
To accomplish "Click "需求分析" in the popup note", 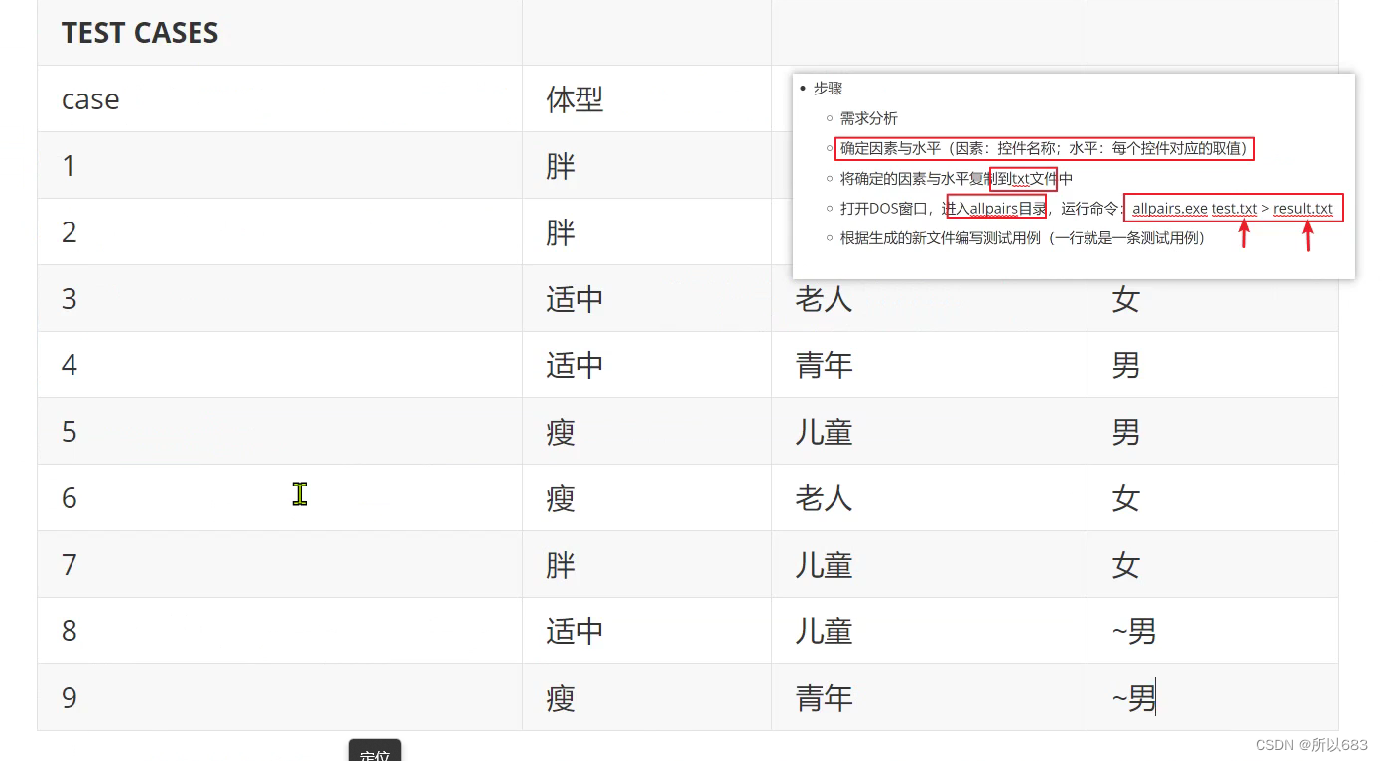I will [x=869, y=118].
